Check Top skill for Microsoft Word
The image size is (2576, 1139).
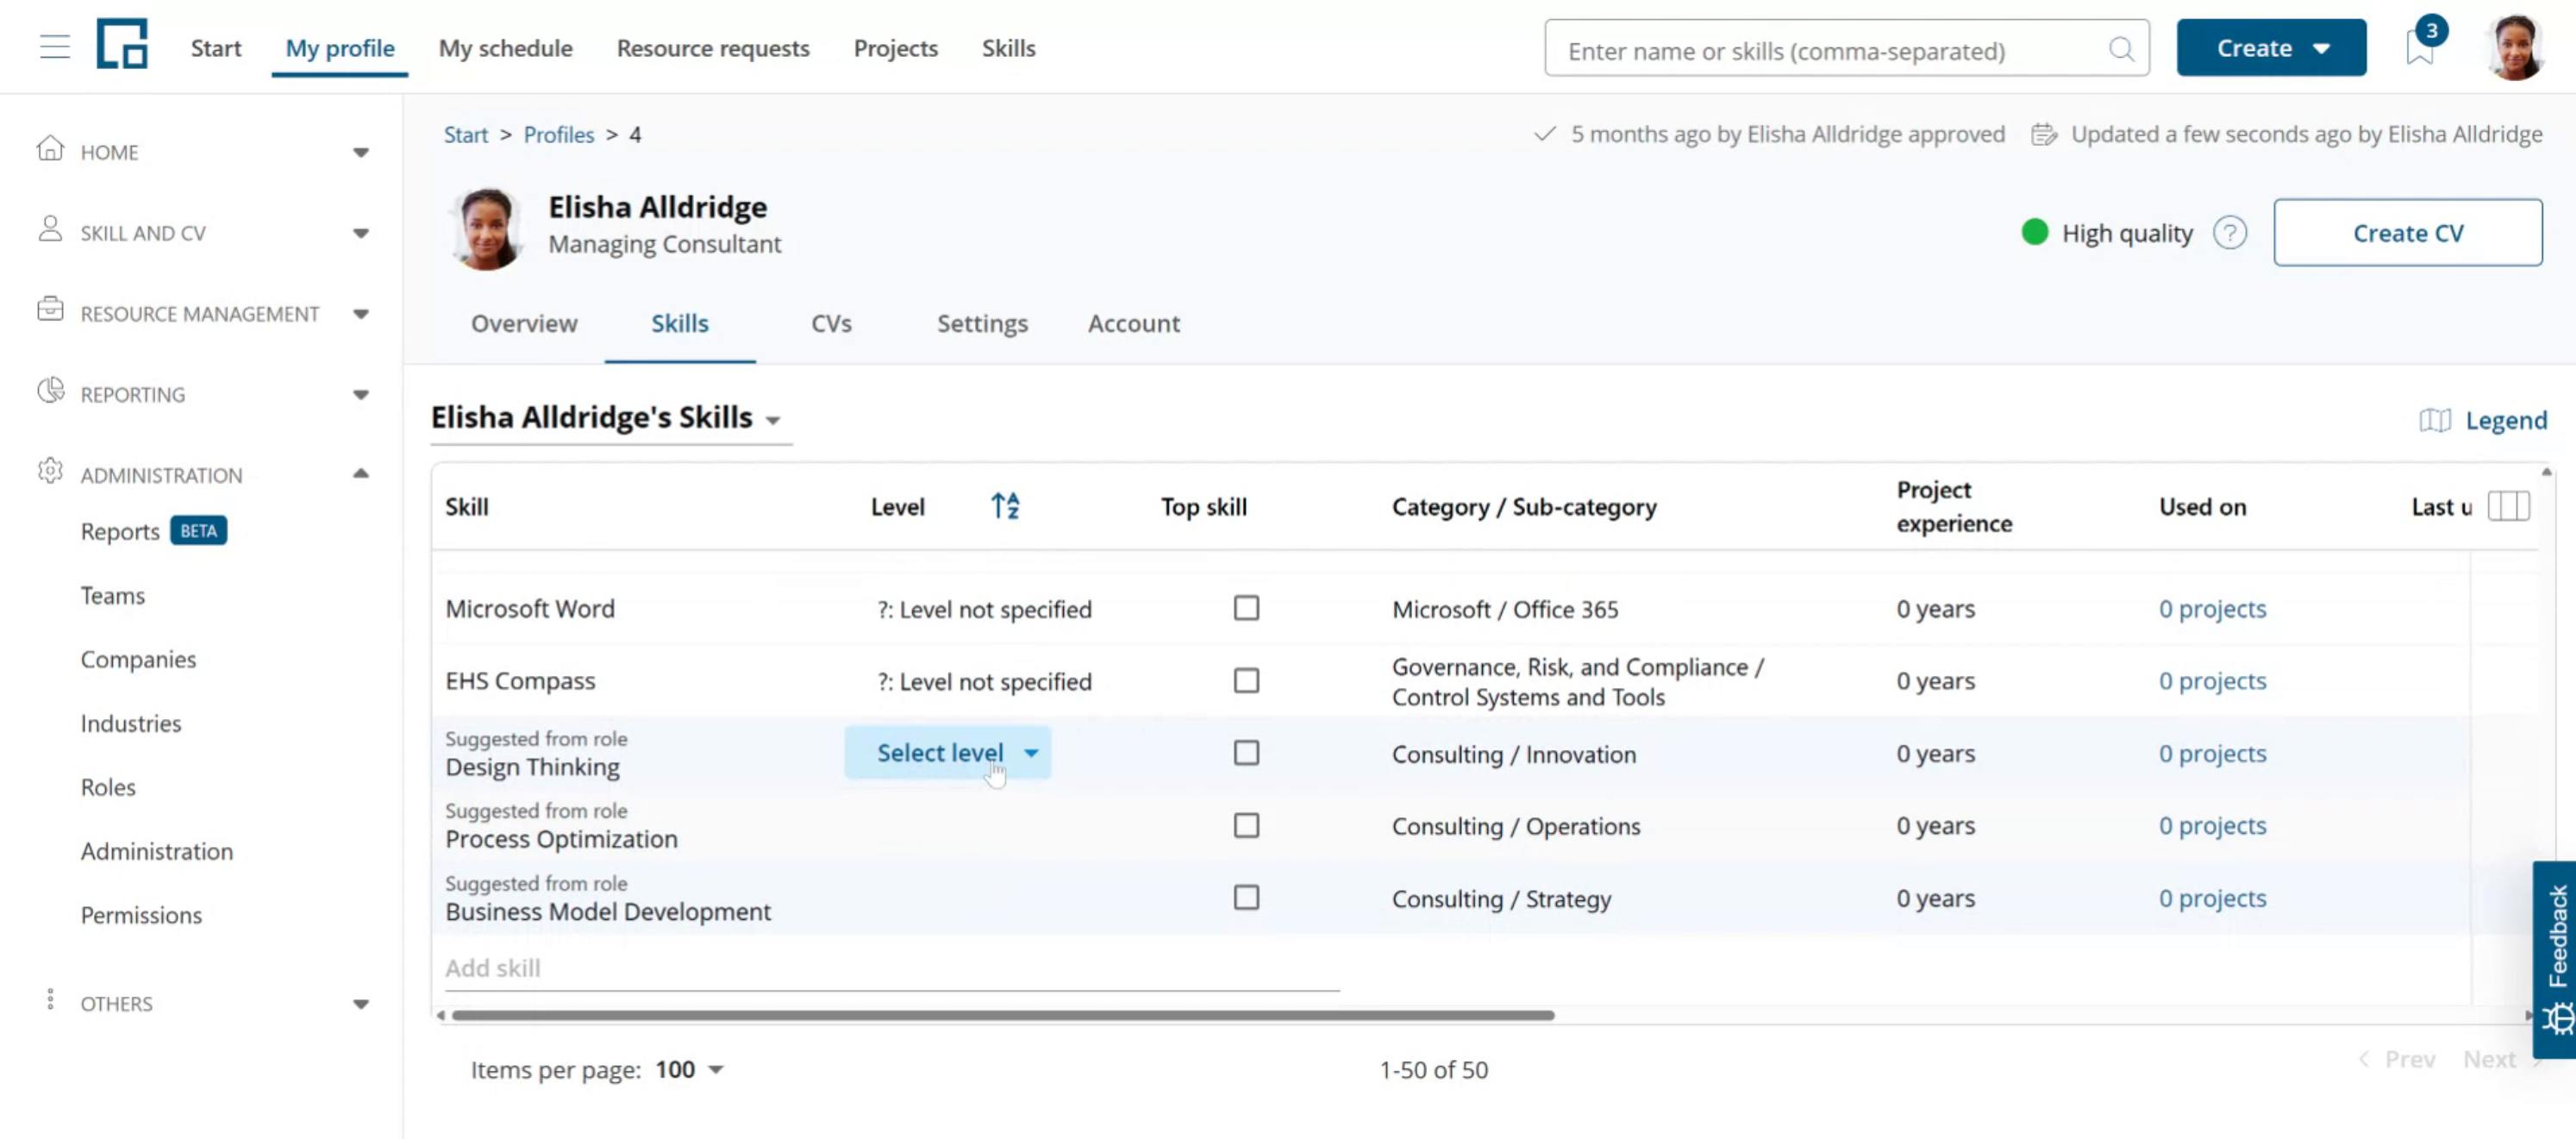pyautogui.click(x=1246, y=608)
